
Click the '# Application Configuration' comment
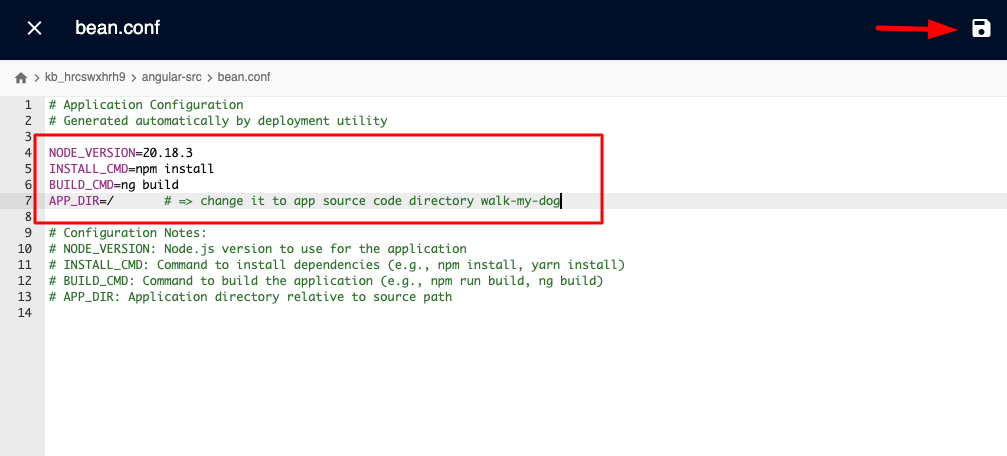[146, 105]
